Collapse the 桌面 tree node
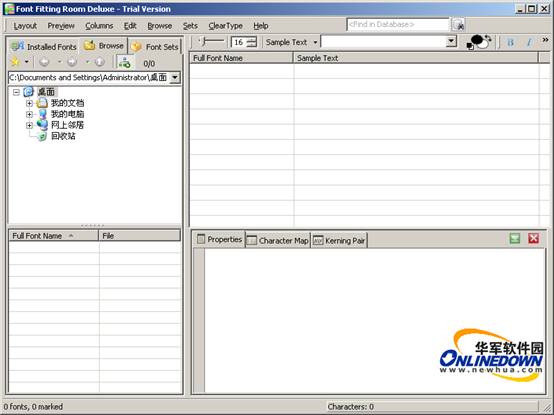The image size is (554, 415). pos(16,92)
